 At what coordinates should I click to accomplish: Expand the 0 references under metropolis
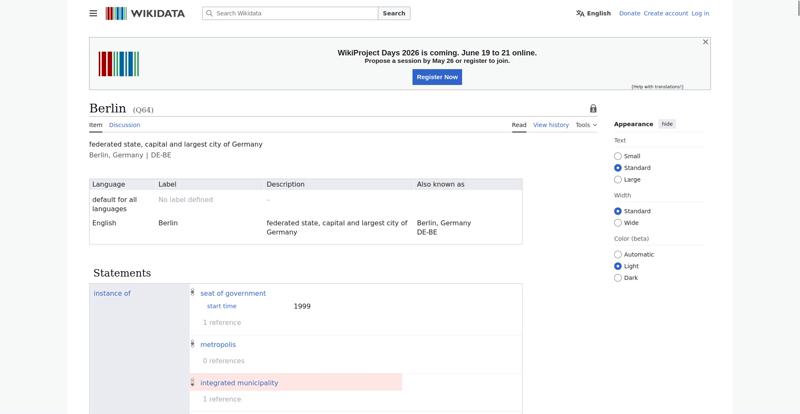tap(223, 361)
